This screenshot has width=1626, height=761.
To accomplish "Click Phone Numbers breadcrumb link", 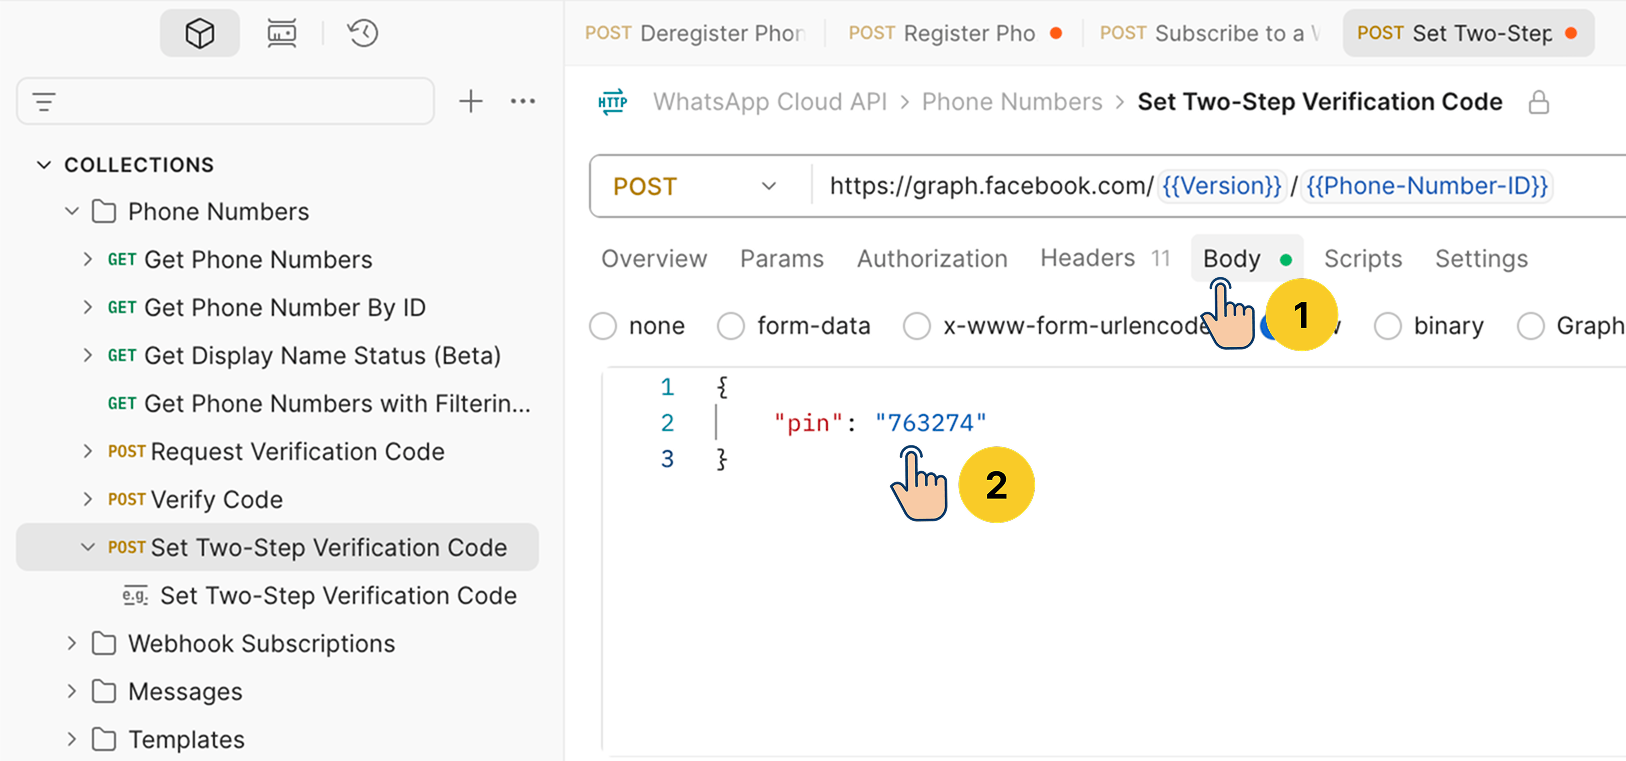I will coord(1012,102).
